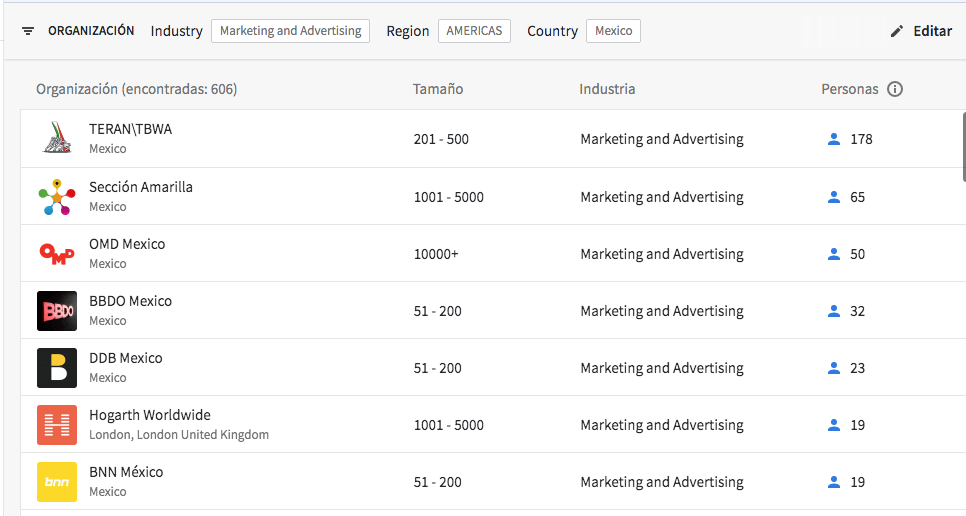The width and height of the screenshot is (966, 516).
Task: Click the DDB Mexico logo
Action: point(57,368)
